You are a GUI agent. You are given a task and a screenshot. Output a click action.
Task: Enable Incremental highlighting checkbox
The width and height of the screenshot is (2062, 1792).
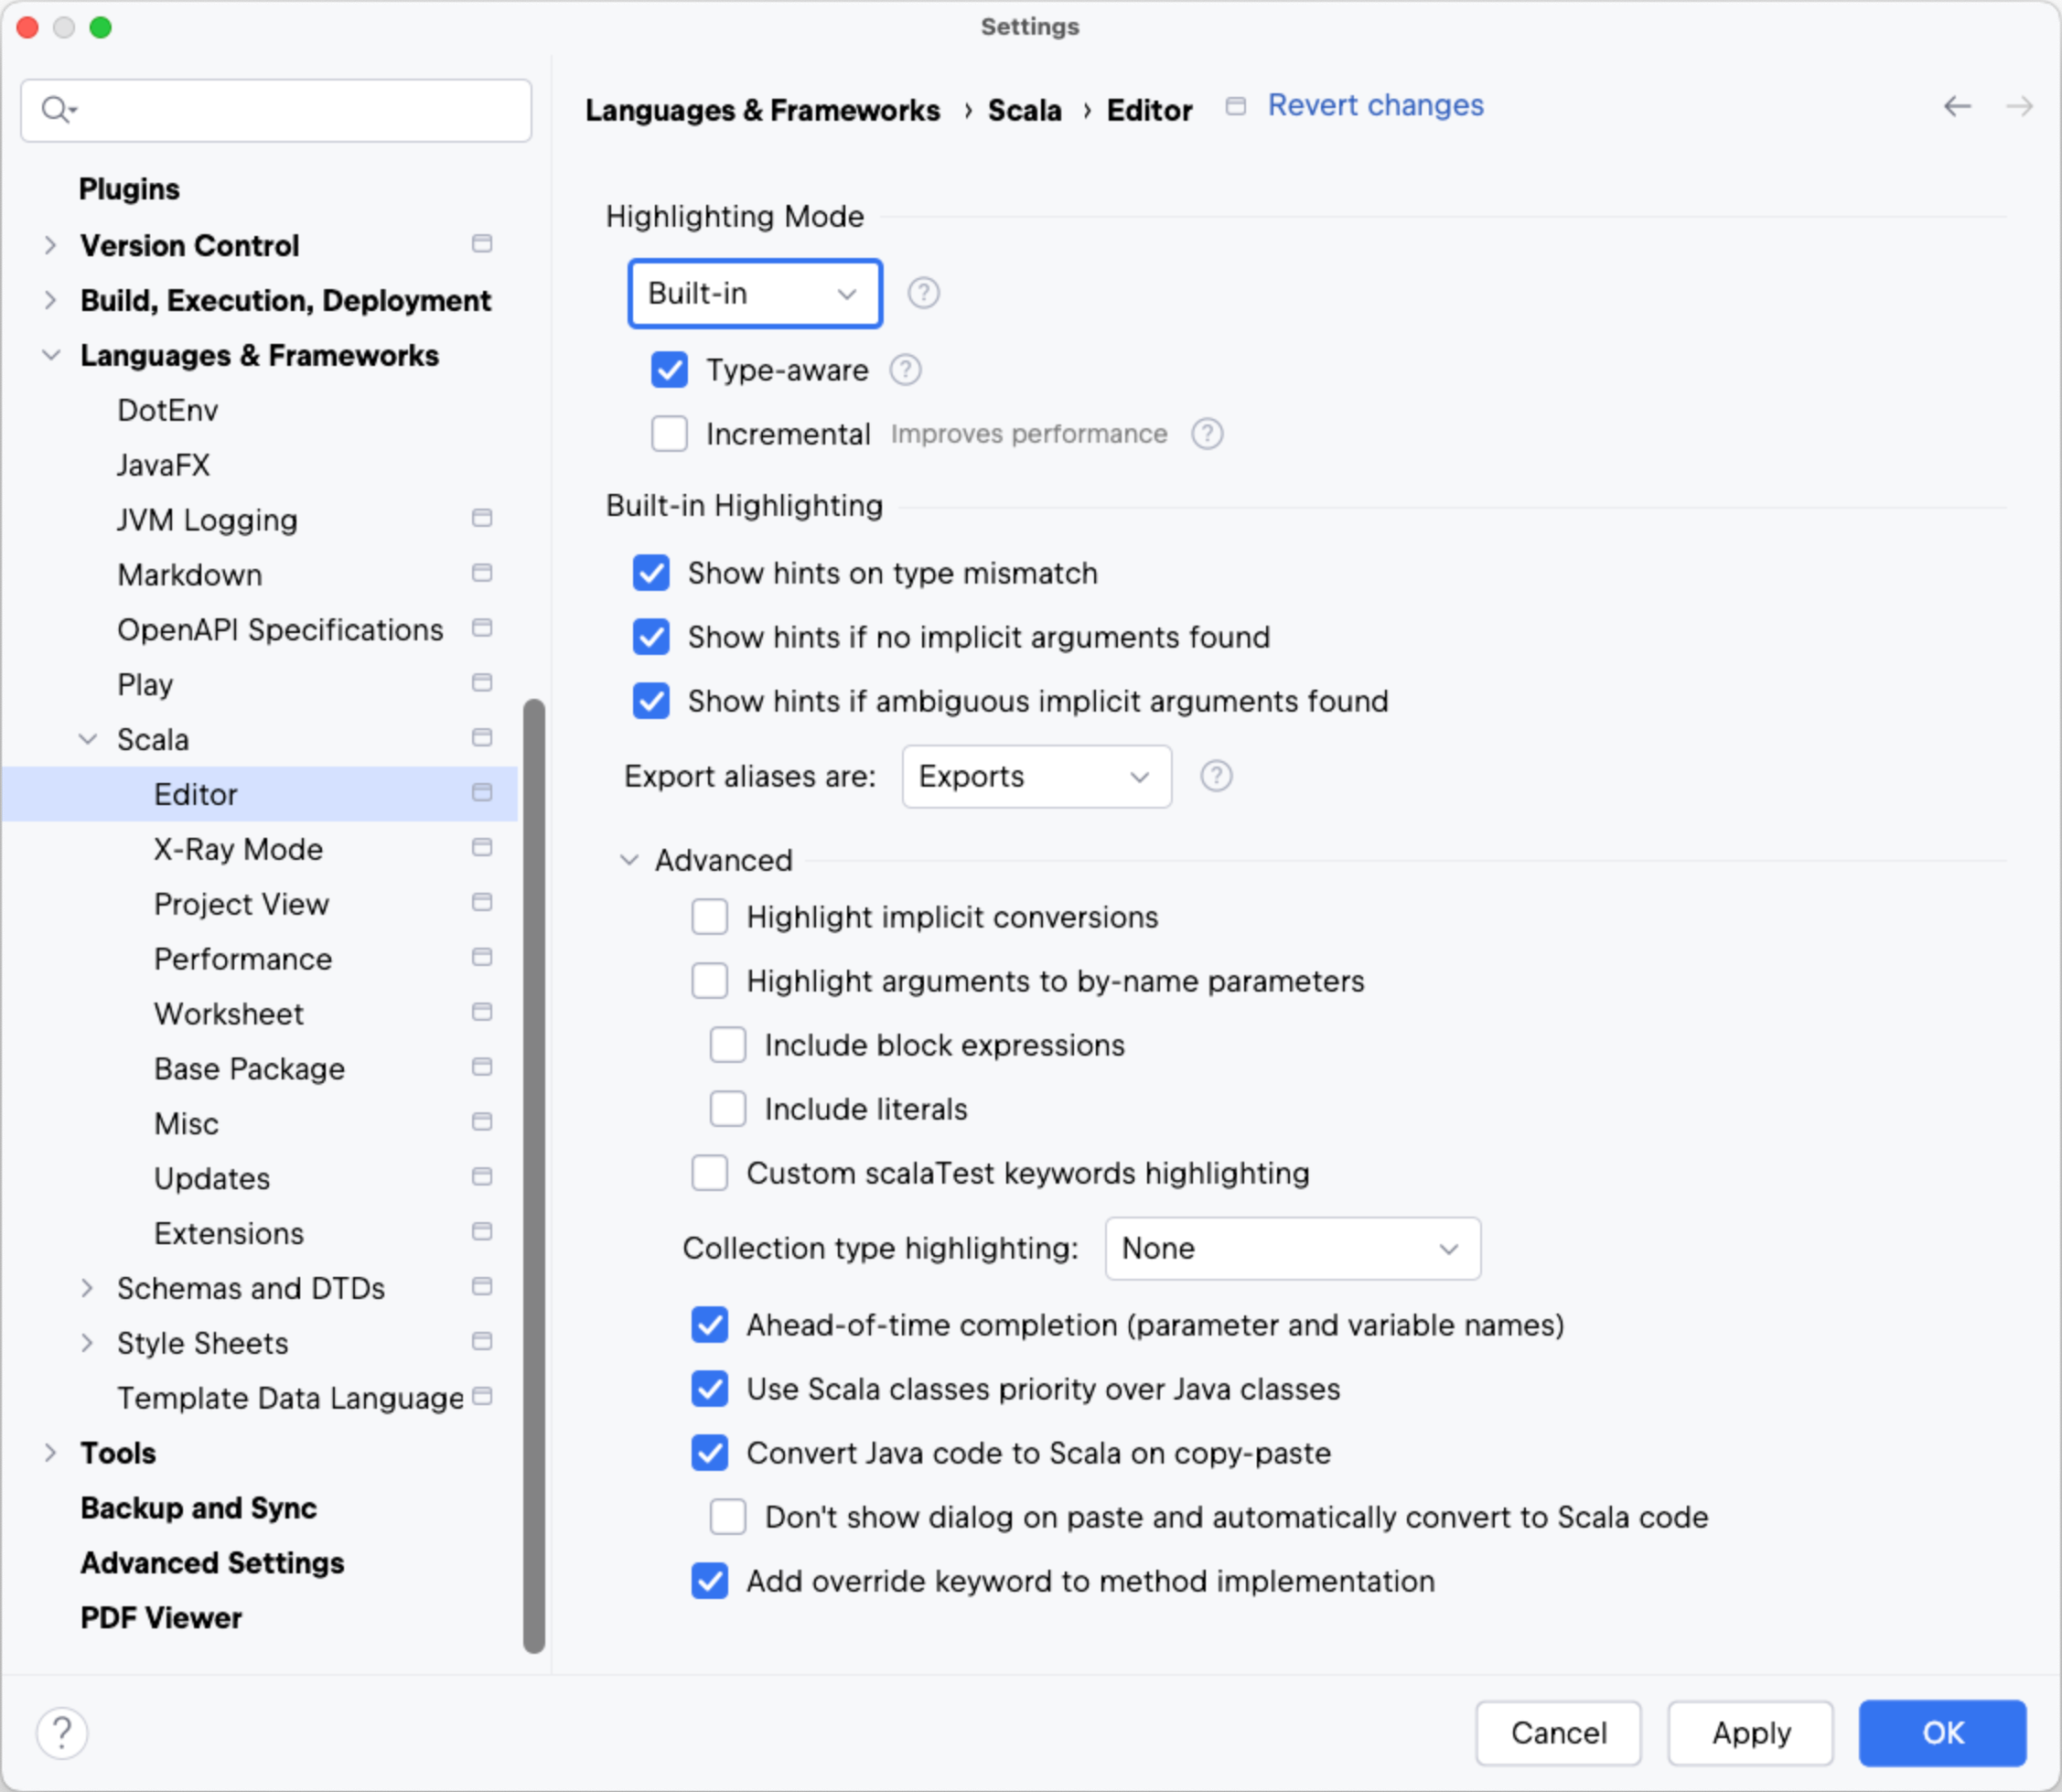click(x=670, y=434)
